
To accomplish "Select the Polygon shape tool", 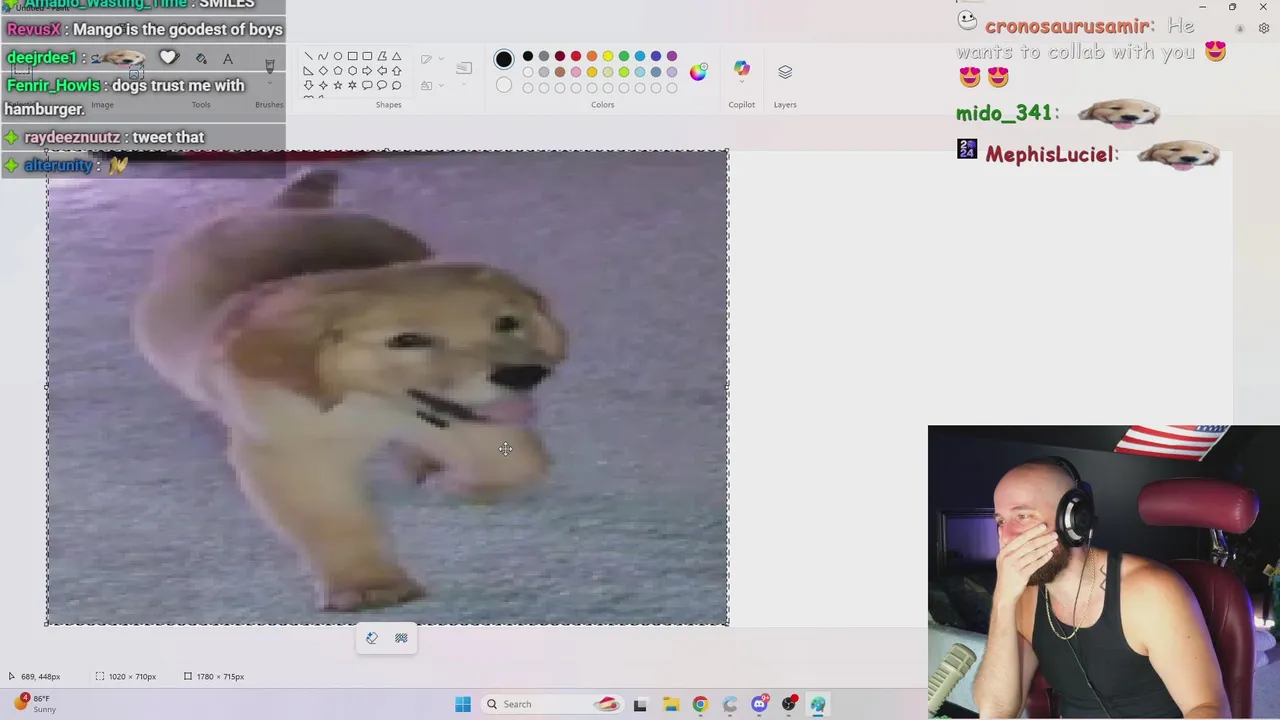I will pos(382,56).
